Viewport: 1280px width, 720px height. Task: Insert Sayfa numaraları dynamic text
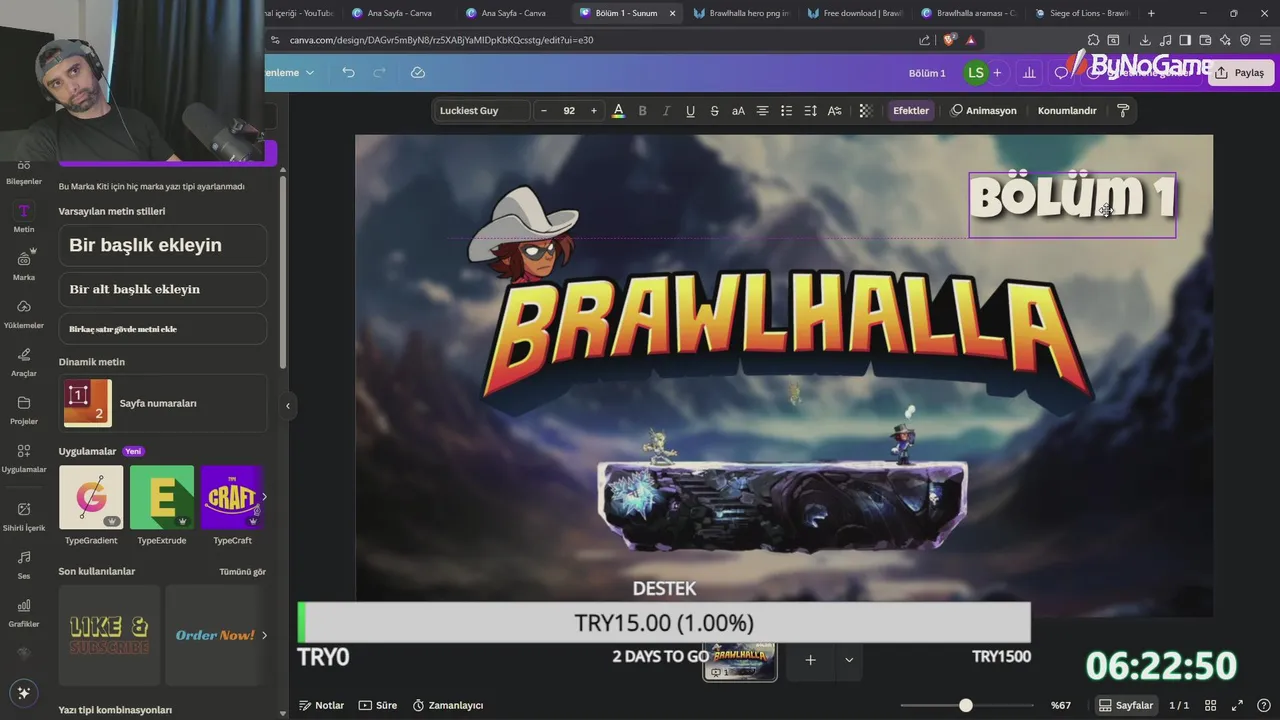[x=163, y=403]
